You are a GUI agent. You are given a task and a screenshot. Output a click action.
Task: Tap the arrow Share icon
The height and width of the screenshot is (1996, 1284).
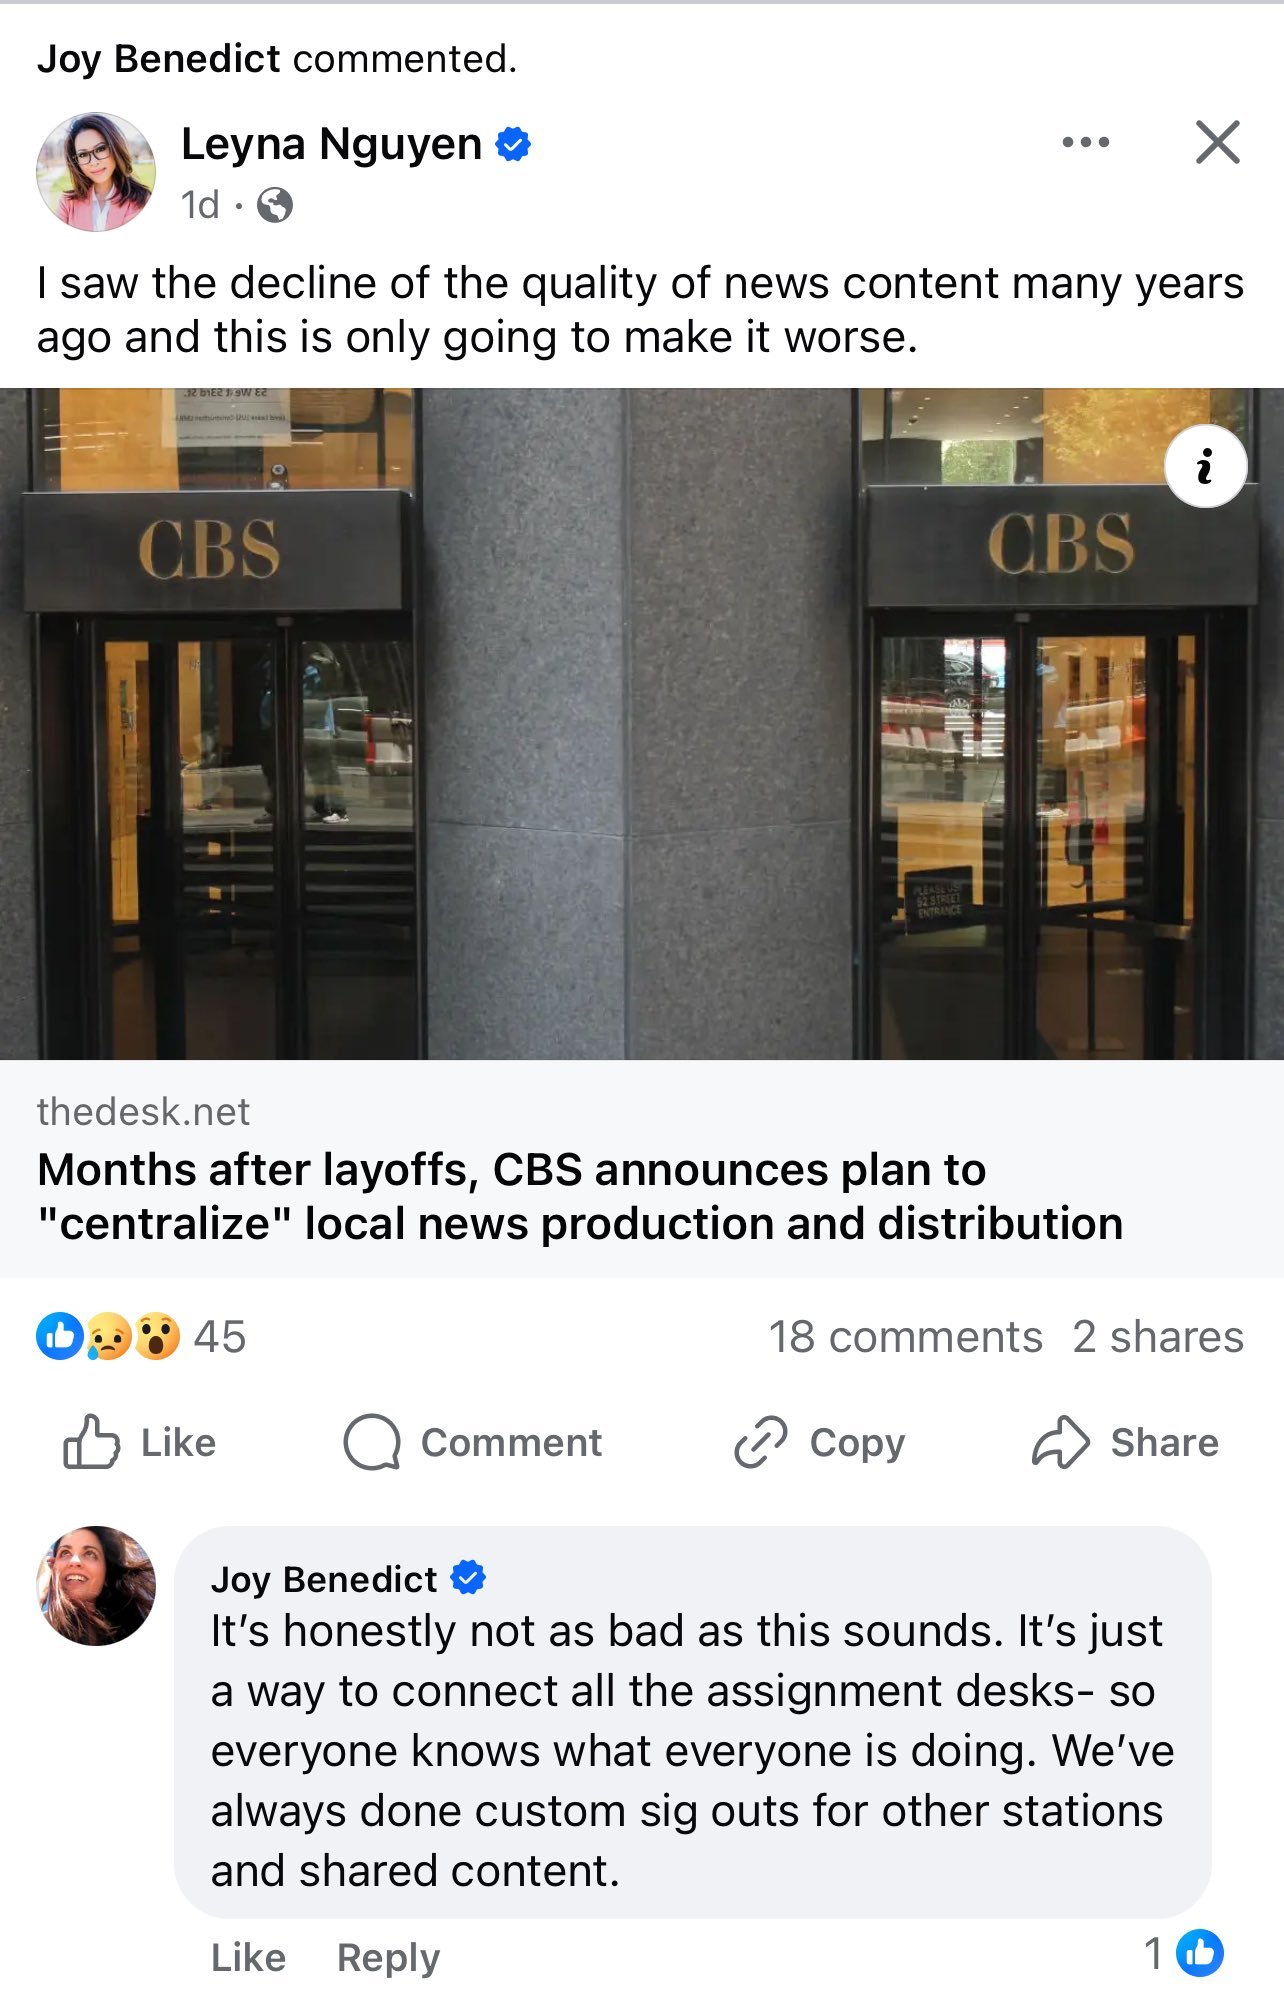click(x=1060, y=1442)
